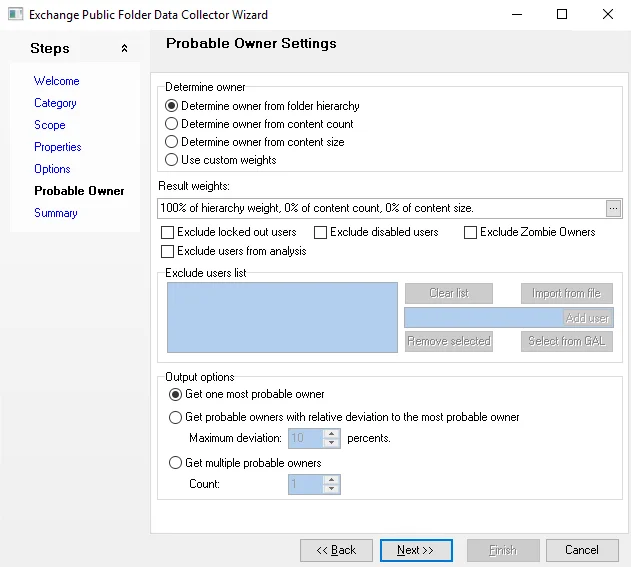Go back with the << Back button
The width and height of the screenshot is (631, 567).
(x=336, y=550)
